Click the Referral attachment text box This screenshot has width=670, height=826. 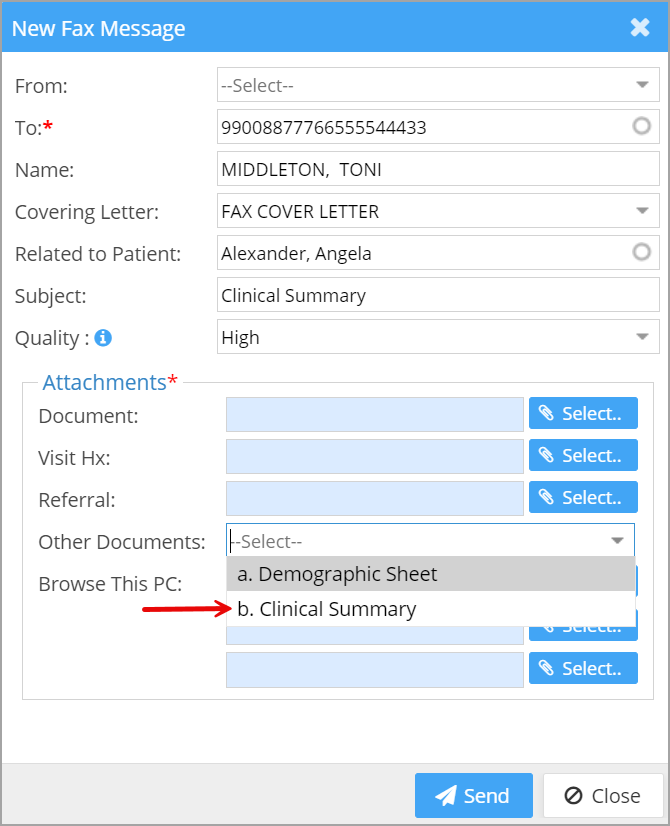[375, 498]
